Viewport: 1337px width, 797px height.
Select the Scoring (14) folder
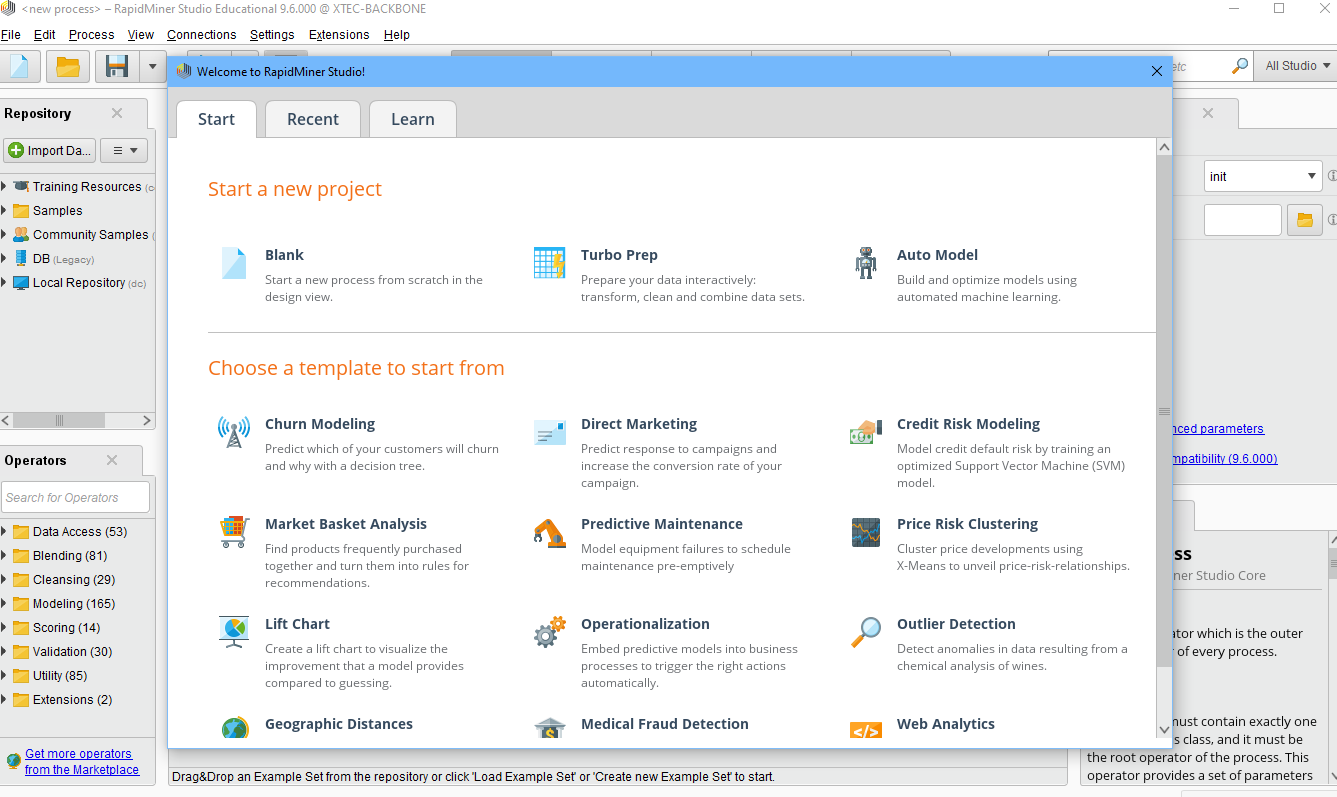pos(56,628)
